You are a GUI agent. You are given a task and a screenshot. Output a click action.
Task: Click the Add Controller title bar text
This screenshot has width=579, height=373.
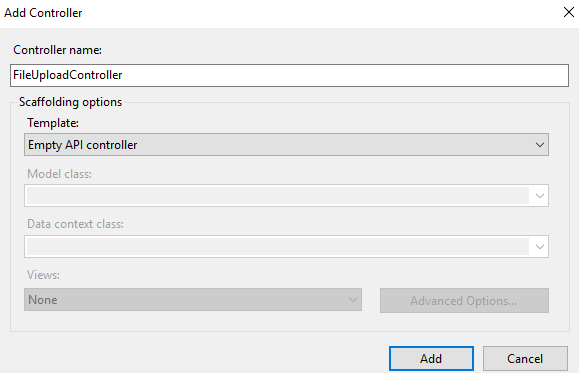pos(43,13)
